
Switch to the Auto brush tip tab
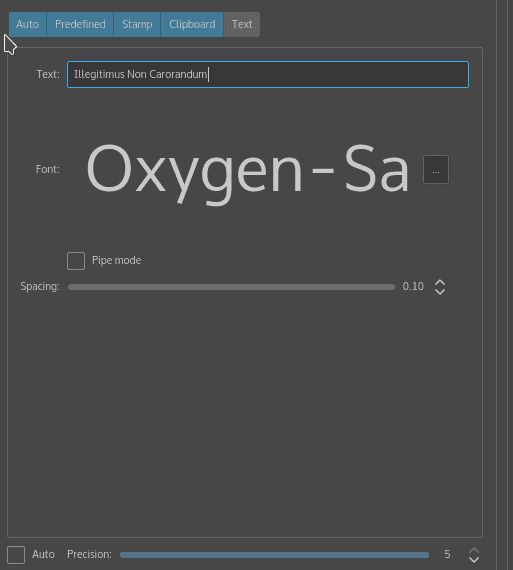pyautogui.click(x=28, y=24)
